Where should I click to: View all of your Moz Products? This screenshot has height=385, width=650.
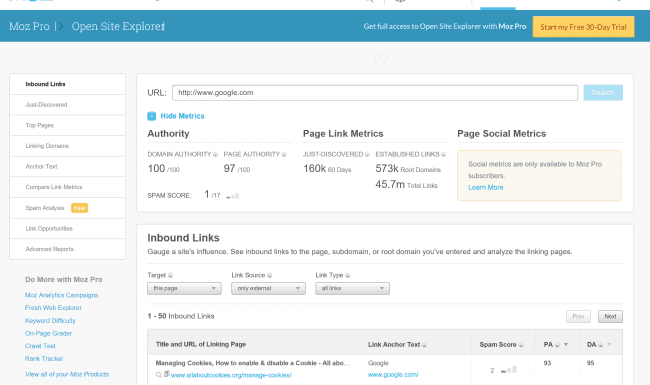point(67,374)
